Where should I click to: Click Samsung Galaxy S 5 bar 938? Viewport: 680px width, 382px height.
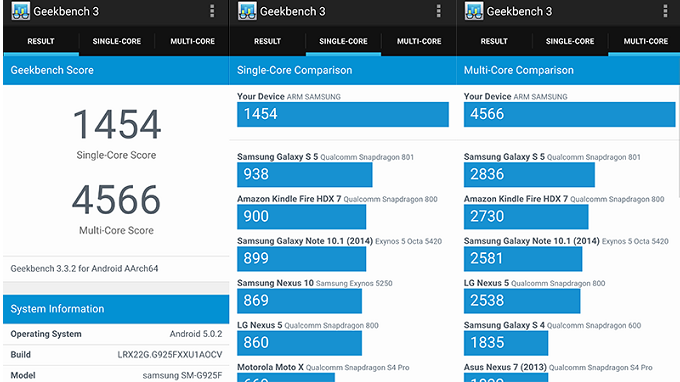(x=304, y=175)
